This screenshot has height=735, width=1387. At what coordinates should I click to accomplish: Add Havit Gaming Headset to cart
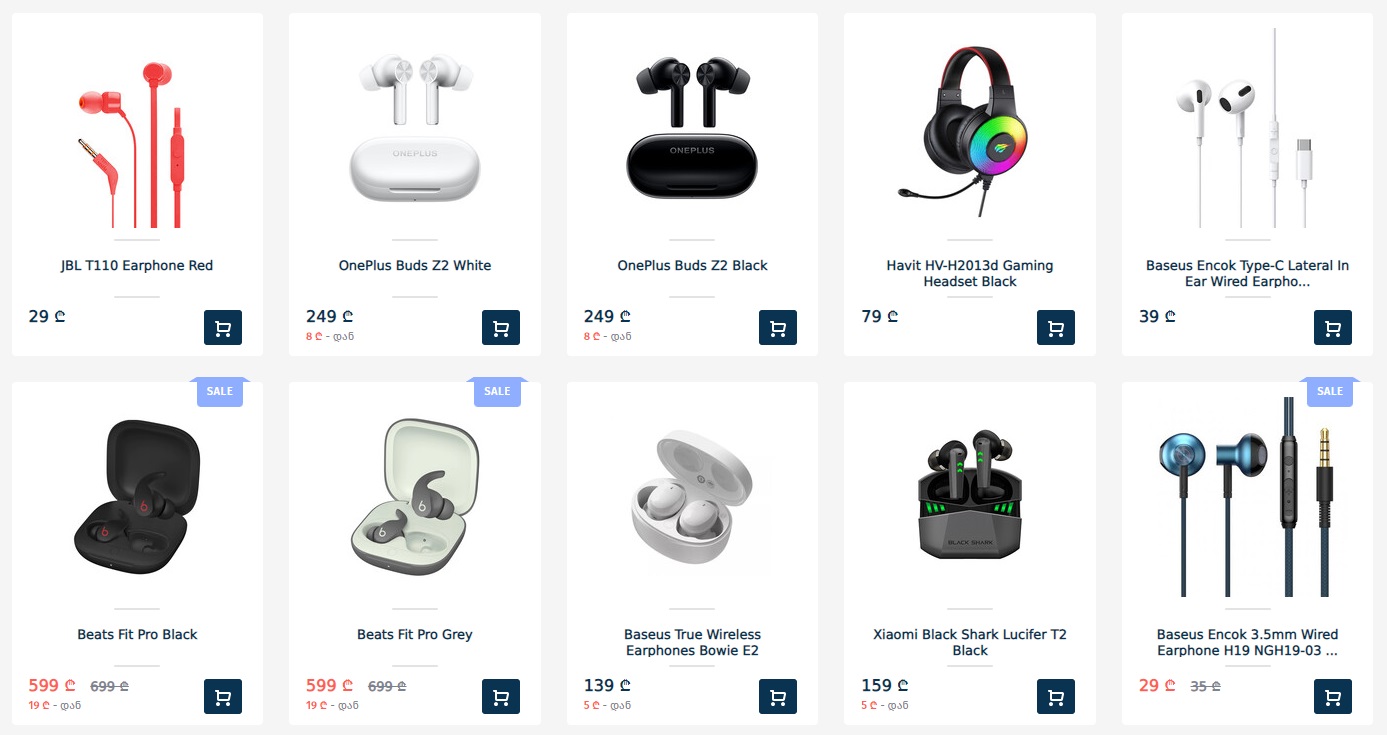[x=1056, y=328]
